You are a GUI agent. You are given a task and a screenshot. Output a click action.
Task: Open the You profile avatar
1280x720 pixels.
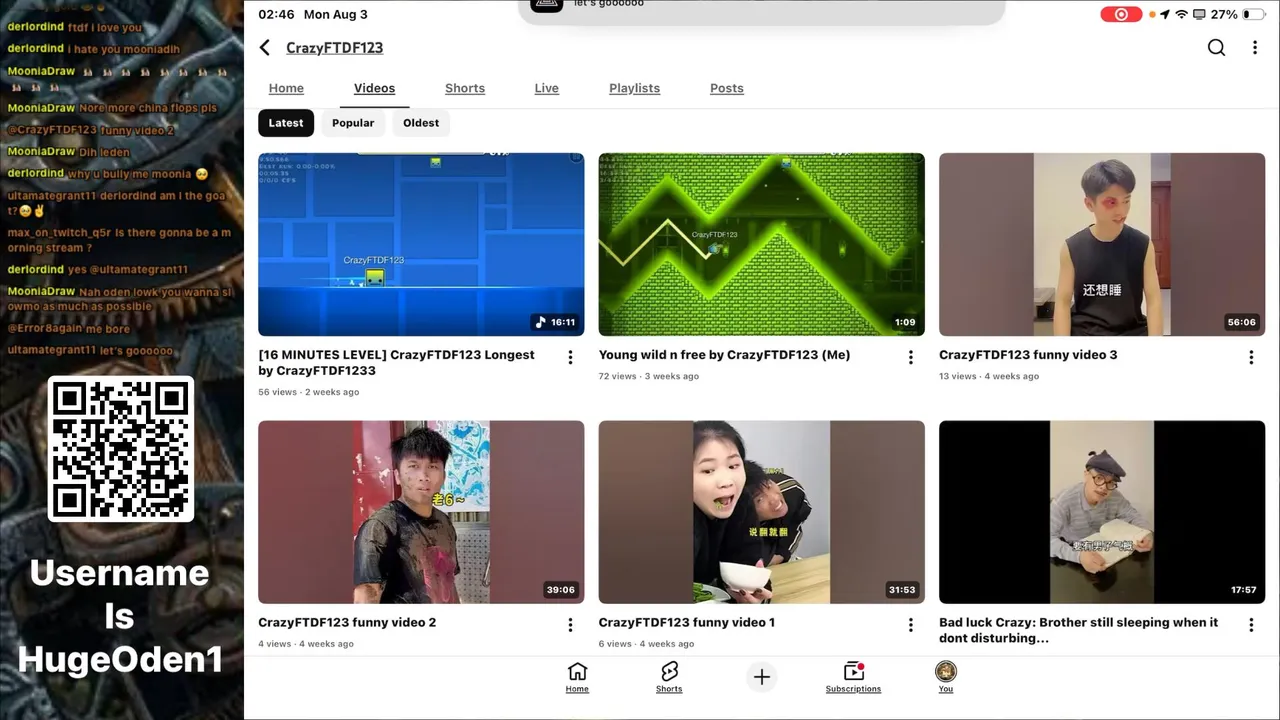click(945, 677)
